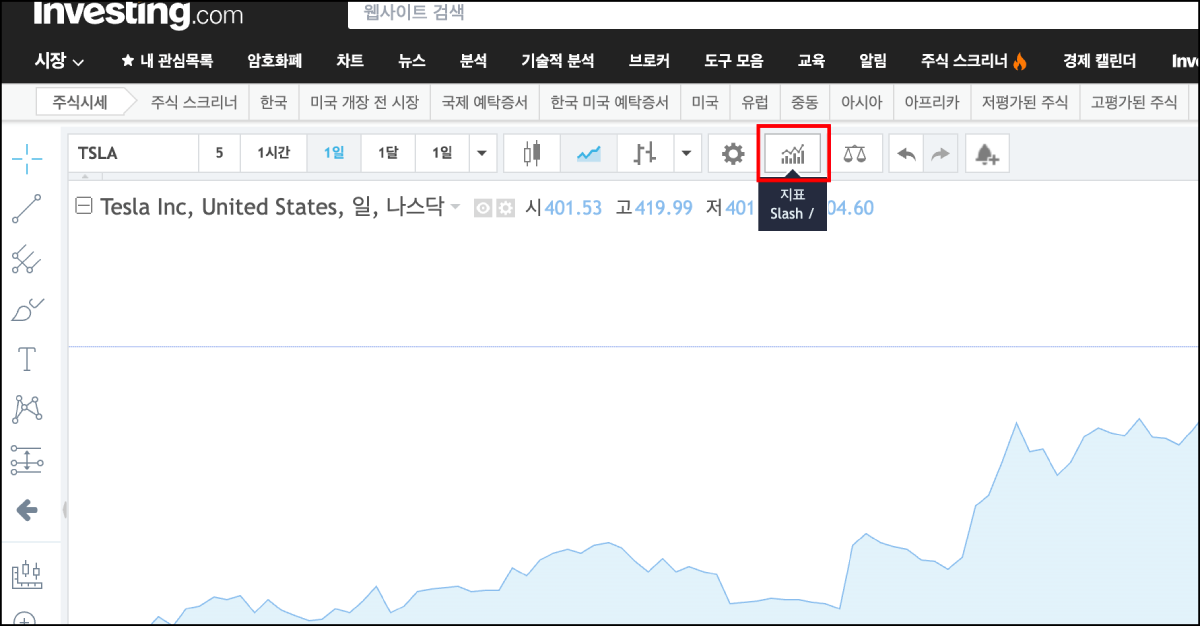Select the long position measurement tool
Image resolution: width=1200 pixels, height=626 pixels.
[27, 460]
